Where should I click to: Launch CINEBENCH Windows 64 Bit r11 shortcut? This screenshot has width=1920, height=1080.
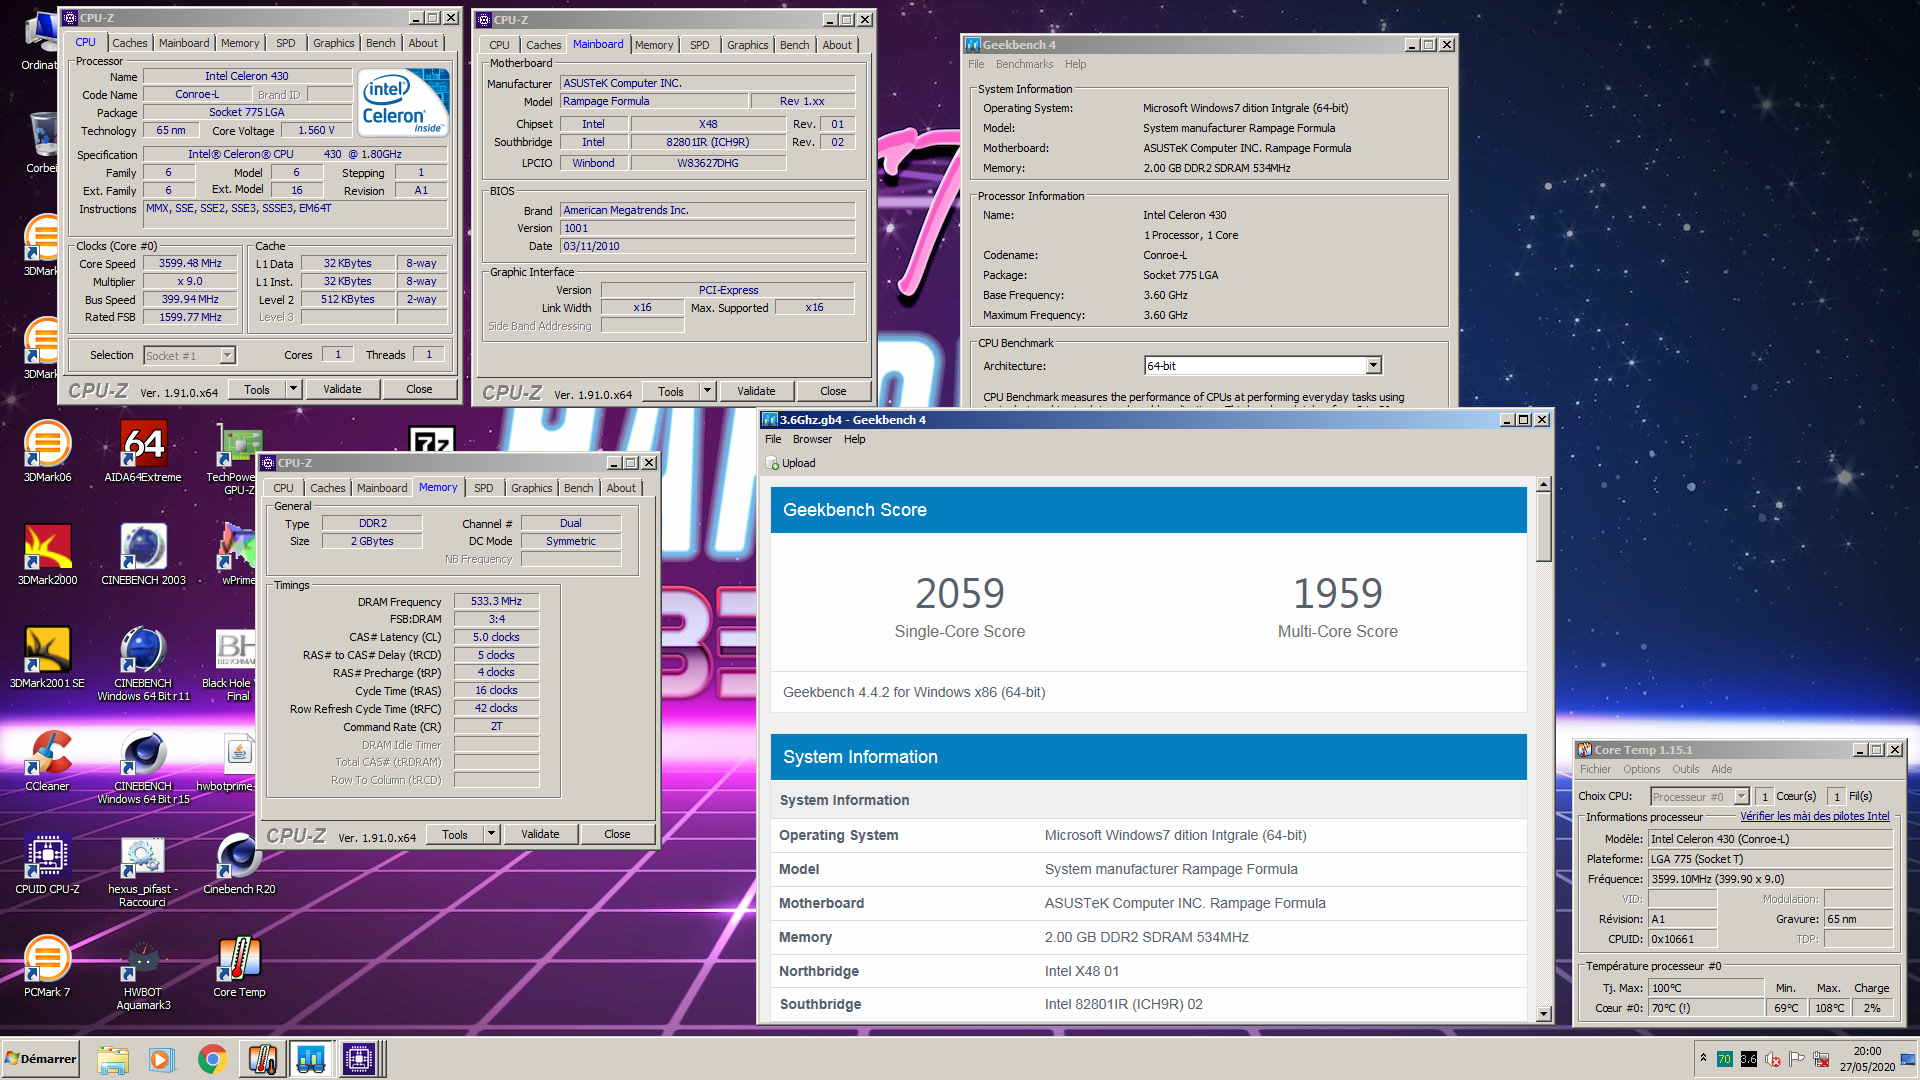(x=143, y=663)
